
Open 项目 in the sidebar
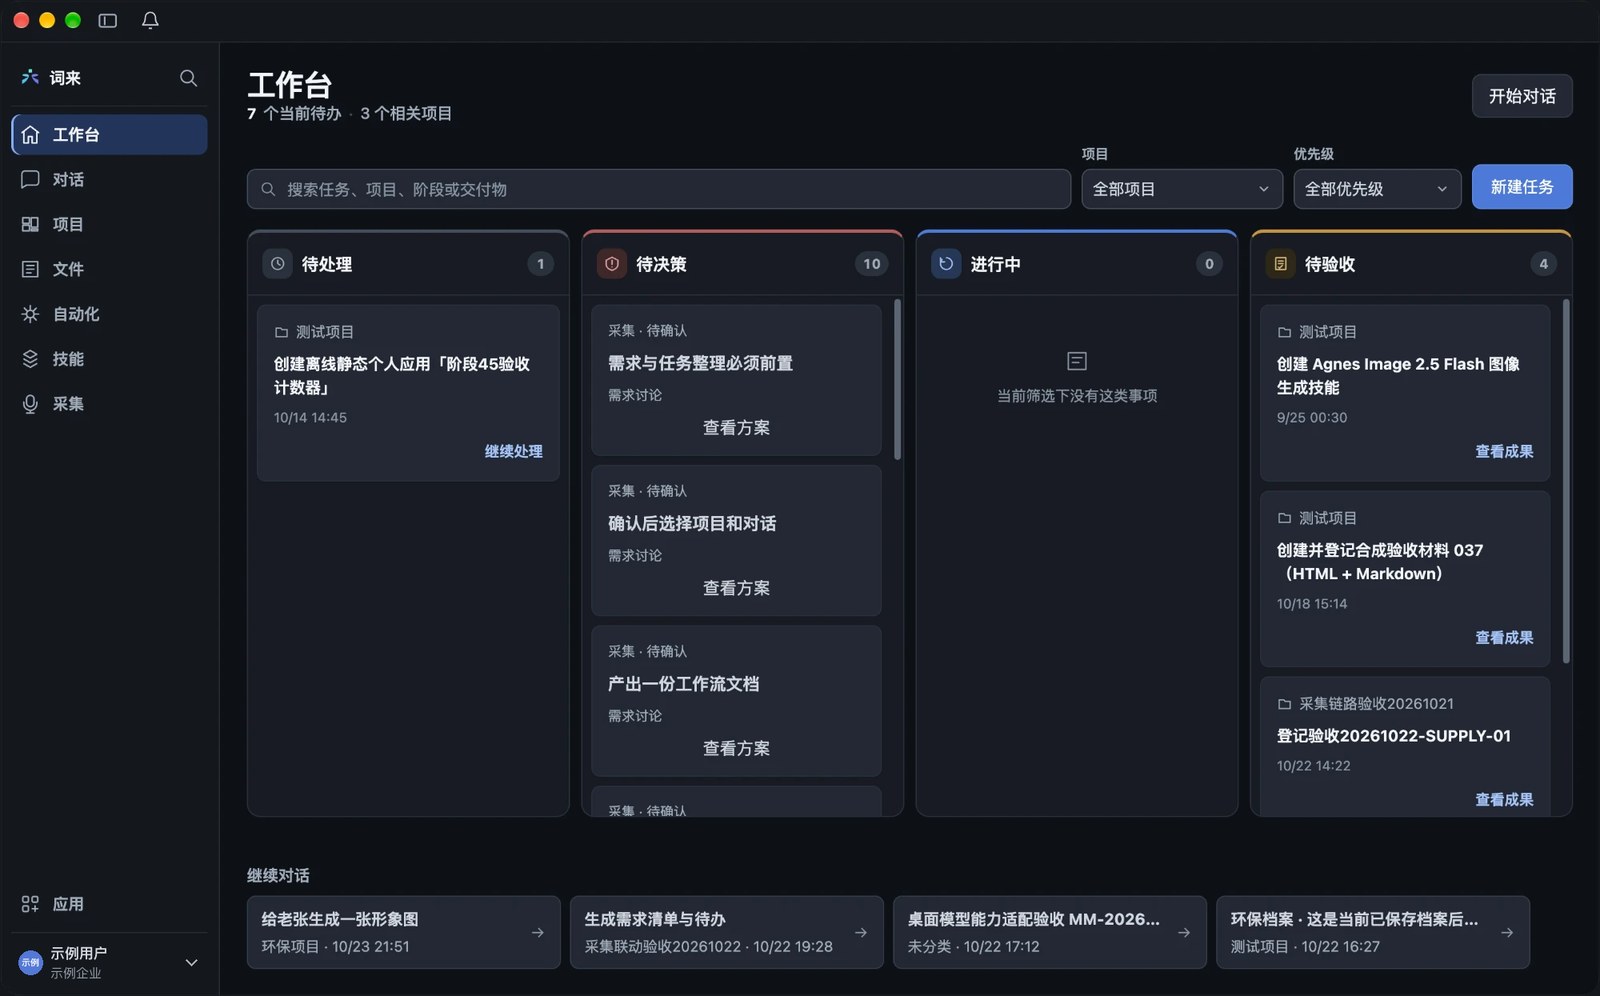pyautogui.click(x=109, y=225)
